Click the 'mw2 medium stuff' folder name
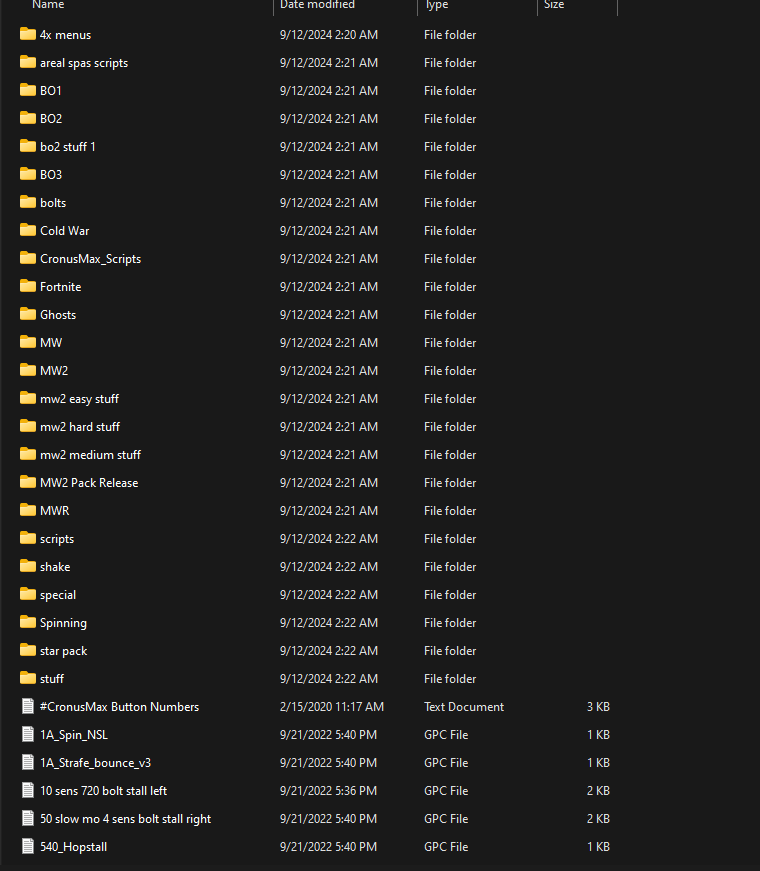The image size is (760, 871). click(x=91, y=455)
